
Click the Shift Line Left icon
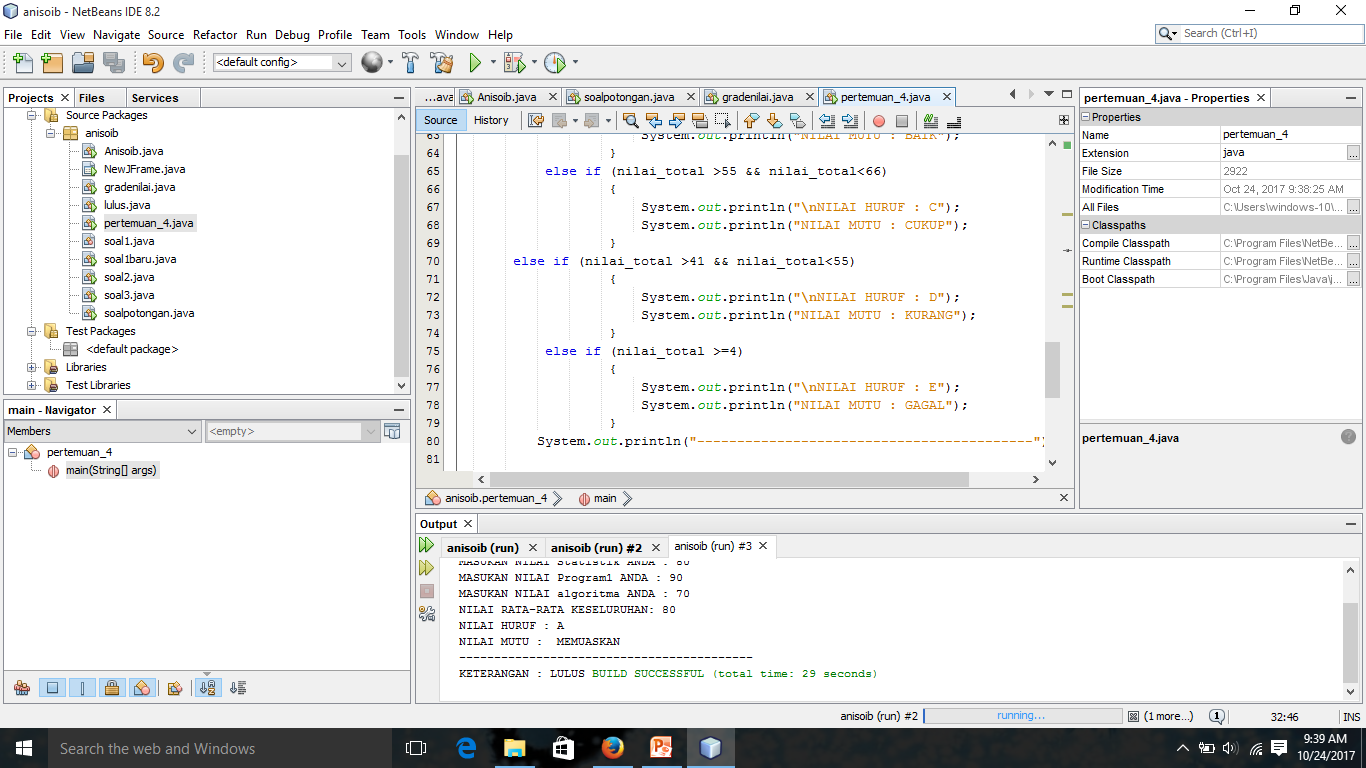pos(827,120)
